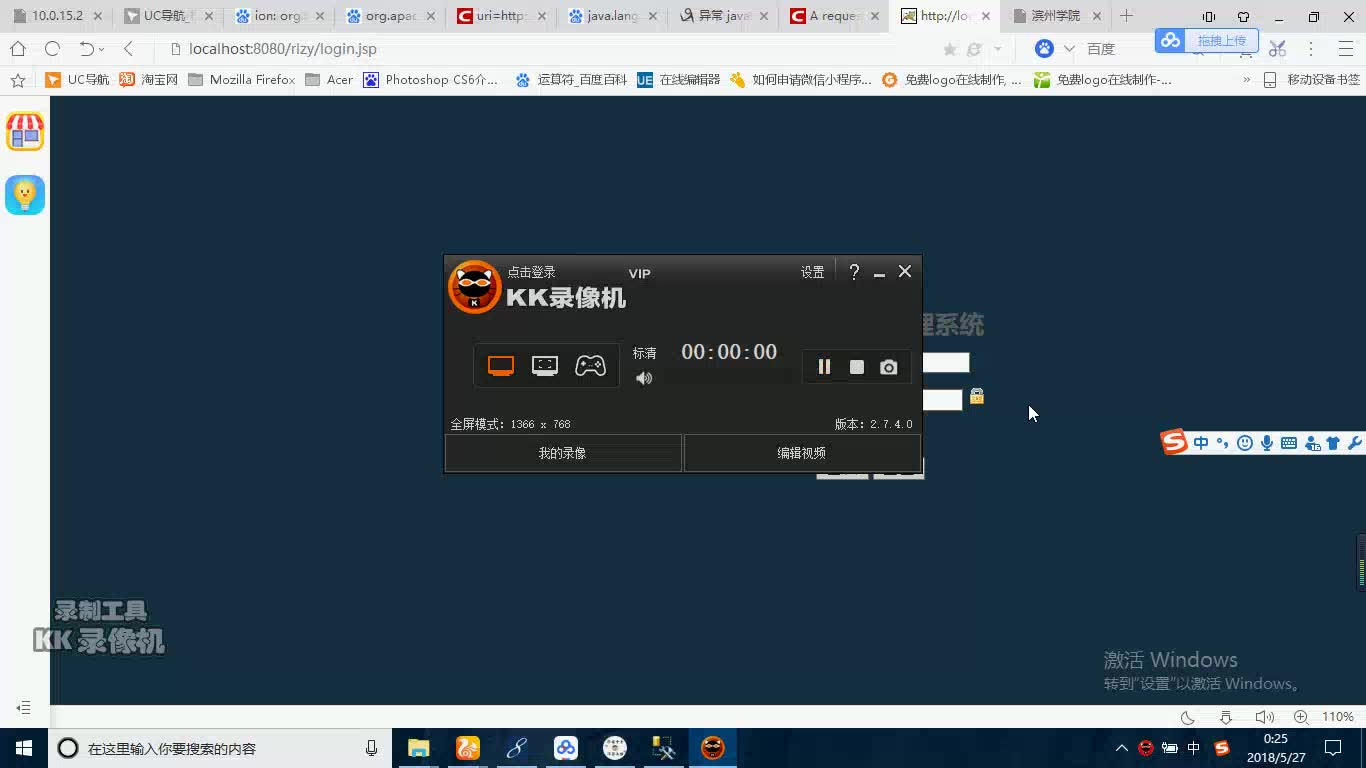Show hidden system tray icons
Viewport: 1366px width, 768px height.
1122,748
